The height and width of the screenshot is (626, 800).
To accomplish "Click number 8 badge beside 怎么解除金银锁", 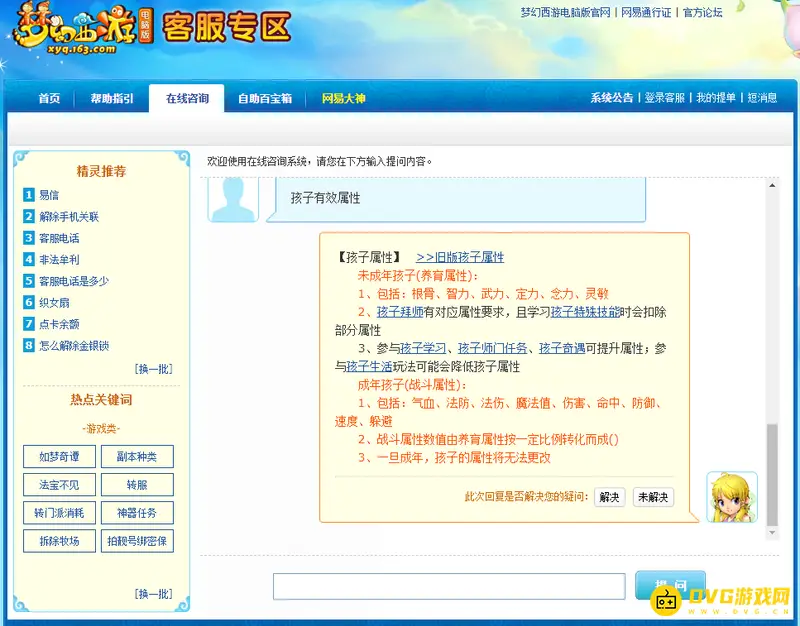I will pos(29,345).
